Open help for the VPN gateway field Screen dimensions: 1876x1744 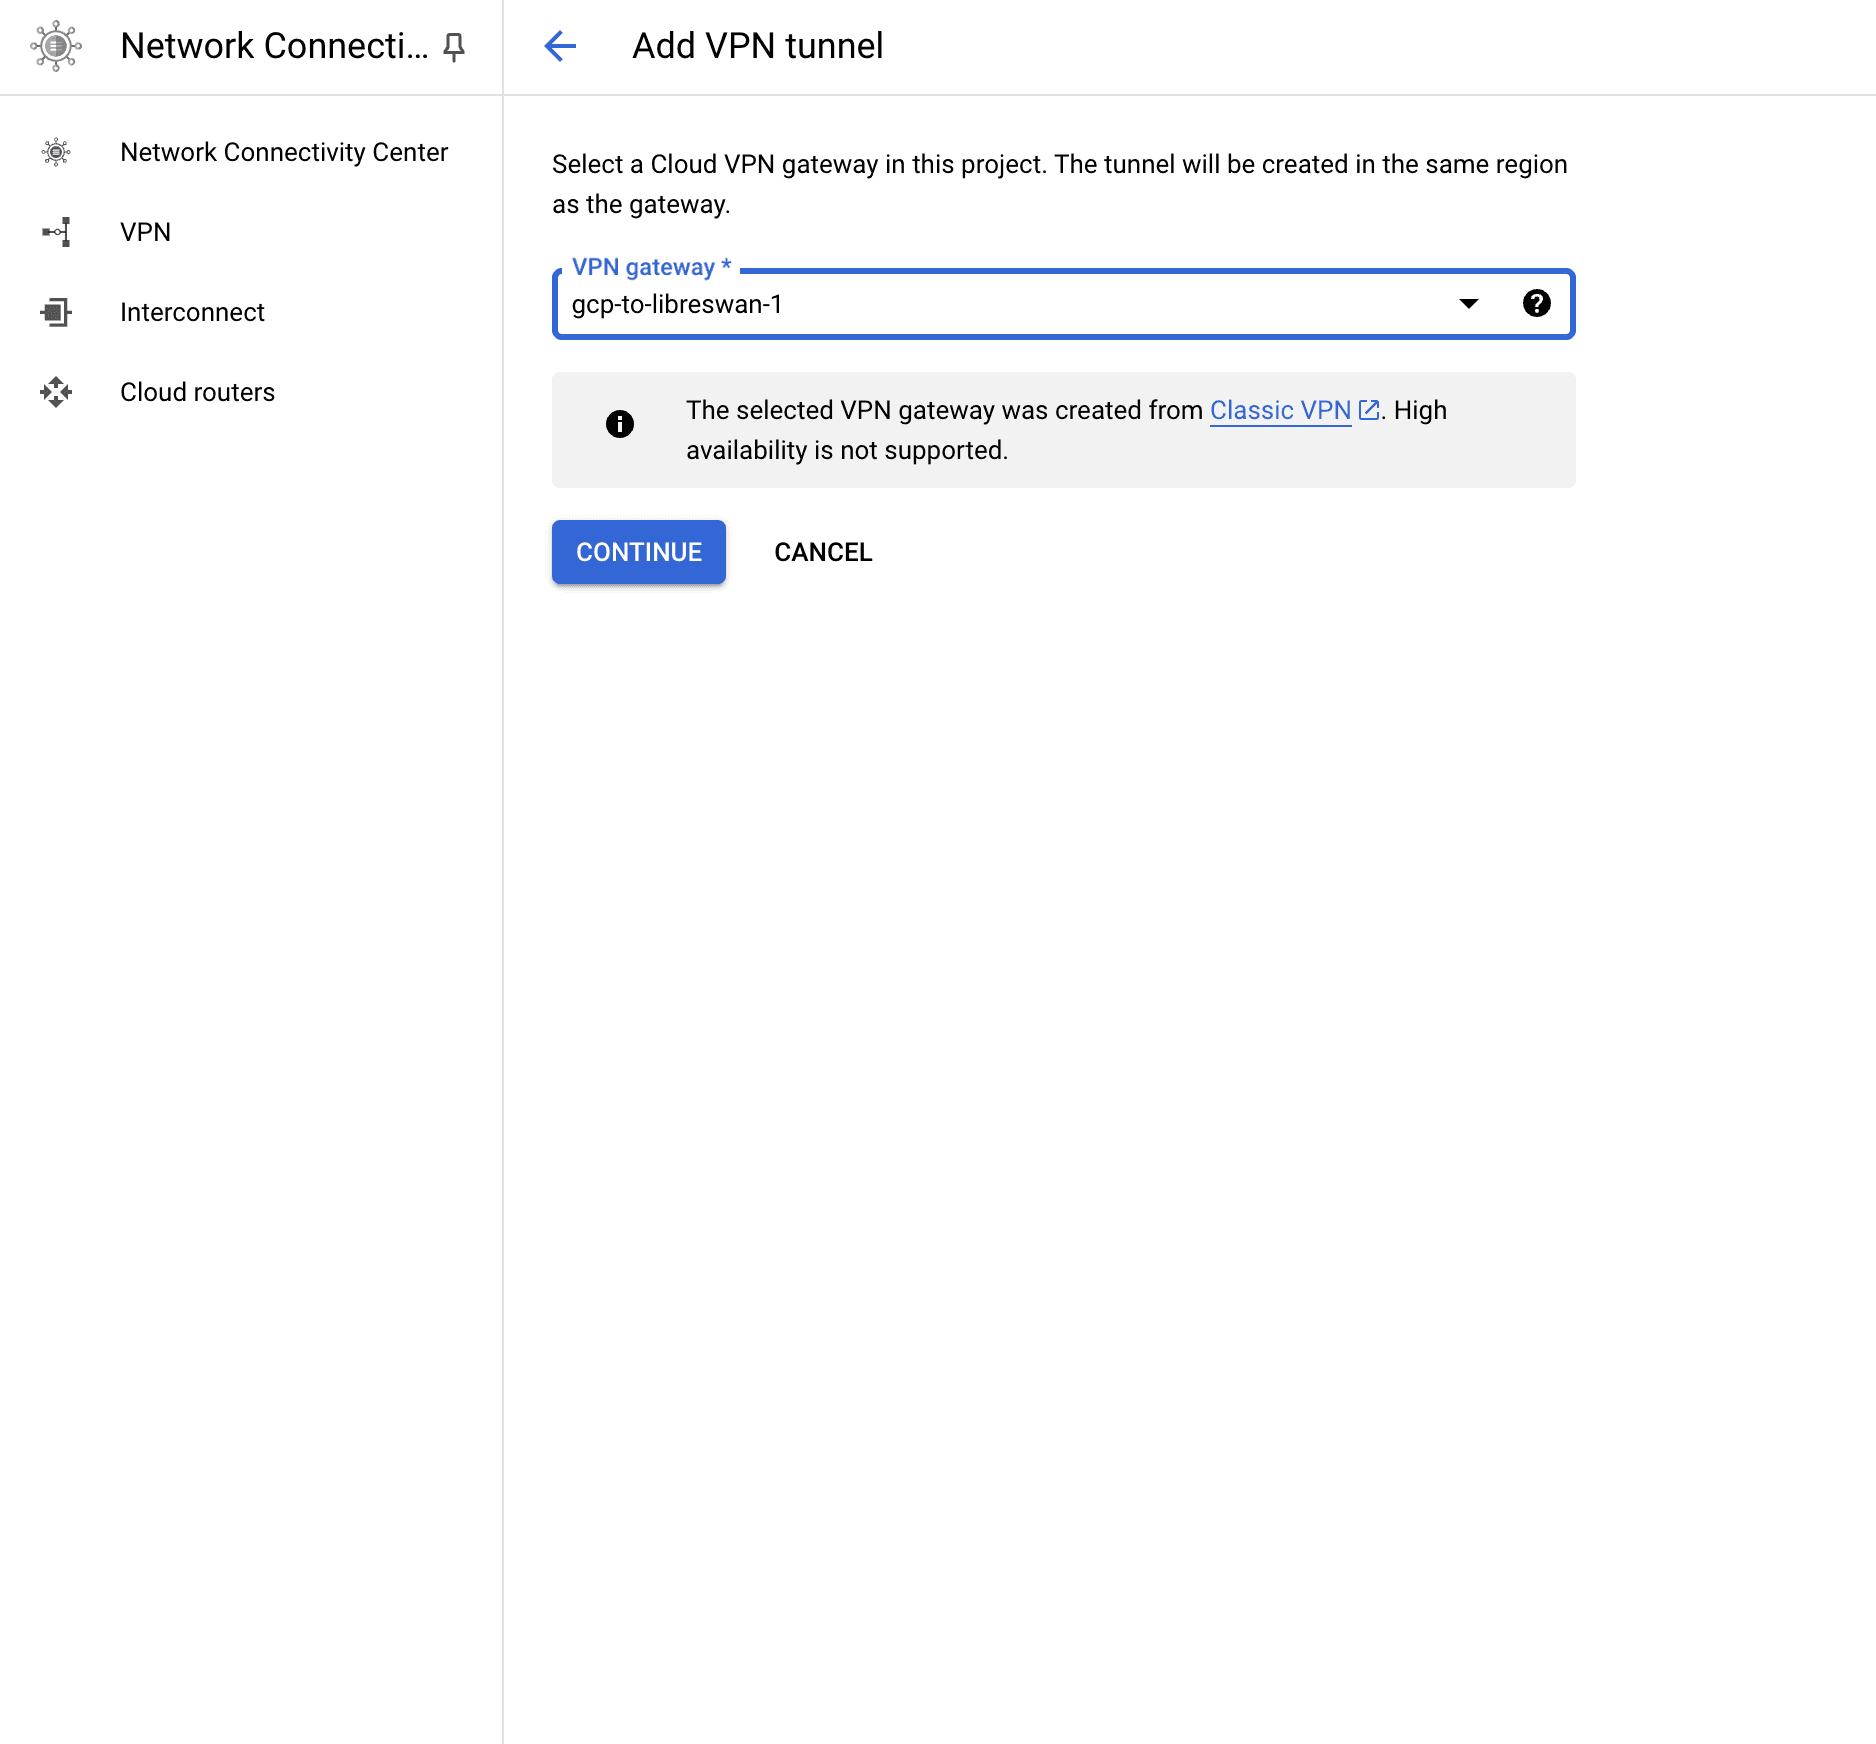tap(1536, 303)
